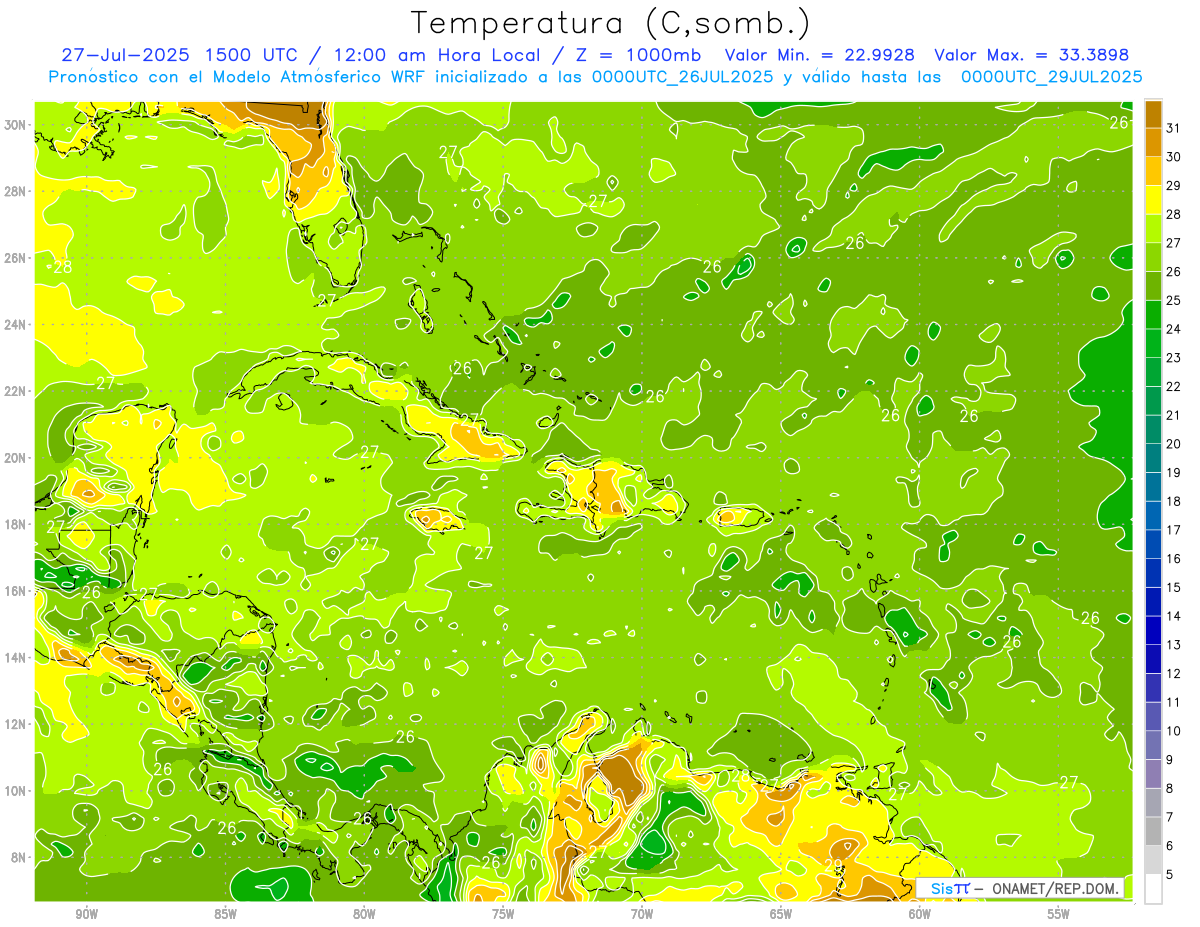Click the "75W" longitude axis label
Image resolution: width=1200 pixels, height=927 pixels.
tap(503, 914)
